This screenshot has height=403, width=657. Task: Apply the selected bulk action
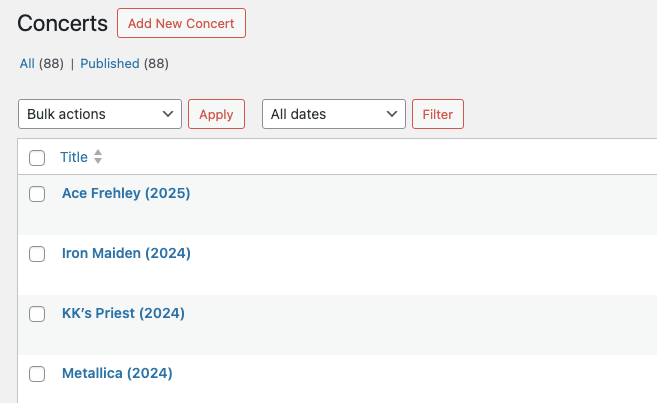(216, 114)
